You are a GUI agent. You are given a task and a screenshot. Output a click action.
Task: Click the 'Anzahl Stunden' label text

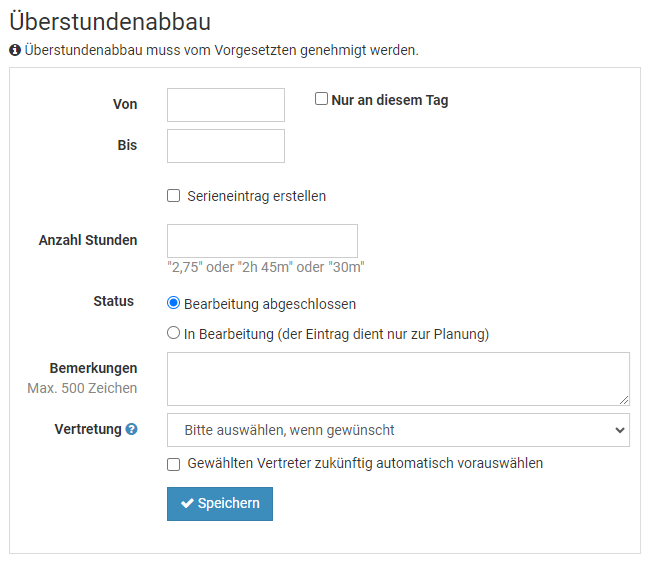coord(88,240)
